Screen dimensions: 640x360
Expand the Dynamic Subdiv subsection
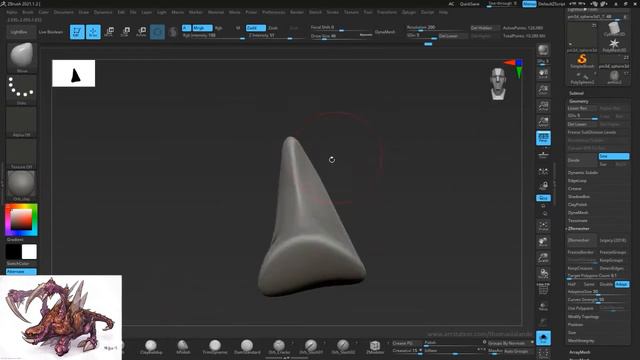(583, 173)
